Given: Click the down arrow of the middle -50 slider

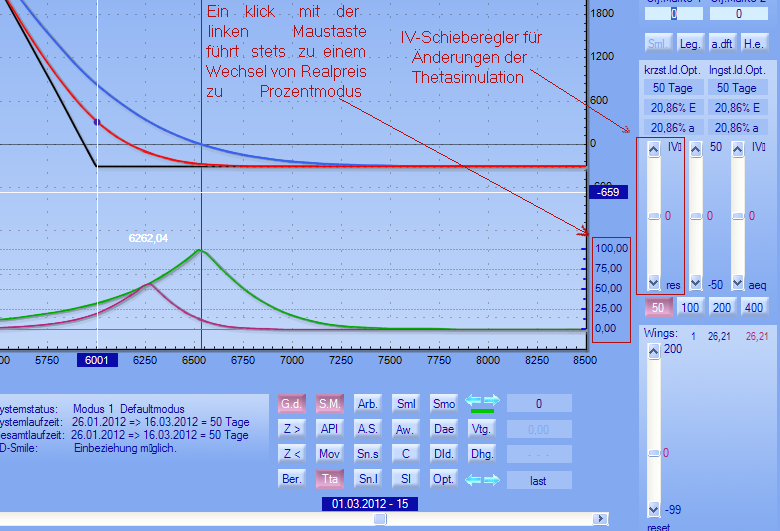Looking at the screenshot, I should point(695,284).
